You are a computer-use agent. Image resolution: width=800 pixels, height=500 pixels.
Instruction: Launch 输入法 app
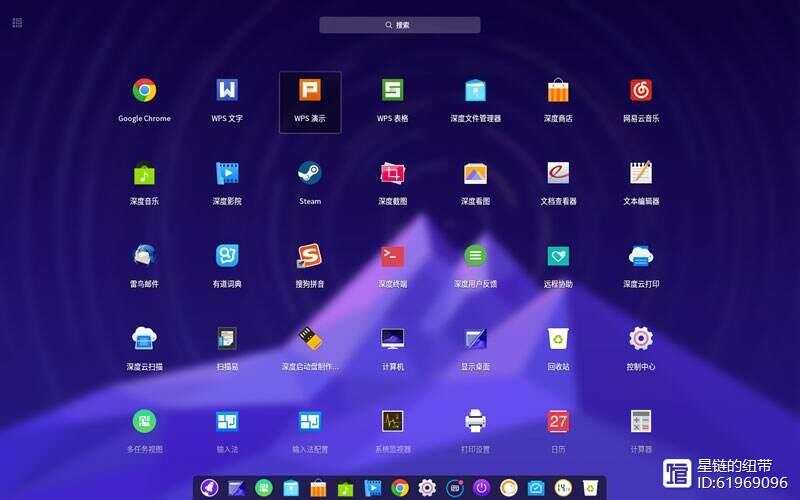click(227, 421)
